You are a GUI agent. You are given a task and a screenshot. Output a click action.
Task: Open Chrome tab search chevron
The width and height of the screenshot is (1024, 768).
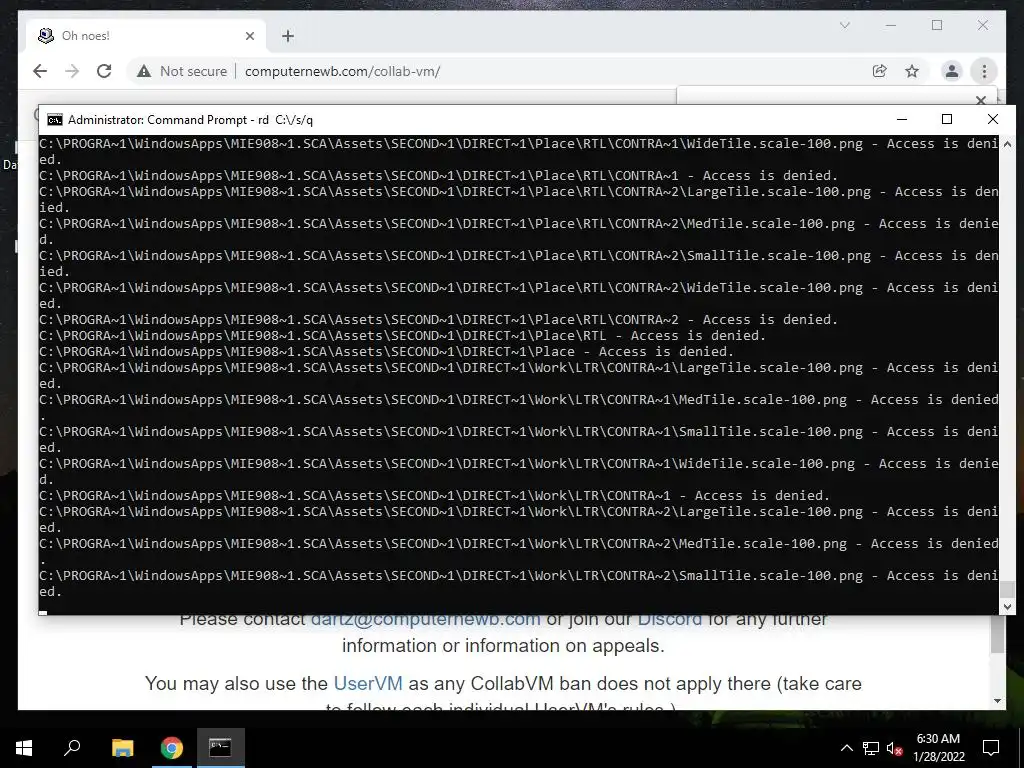tap(844, 25)
